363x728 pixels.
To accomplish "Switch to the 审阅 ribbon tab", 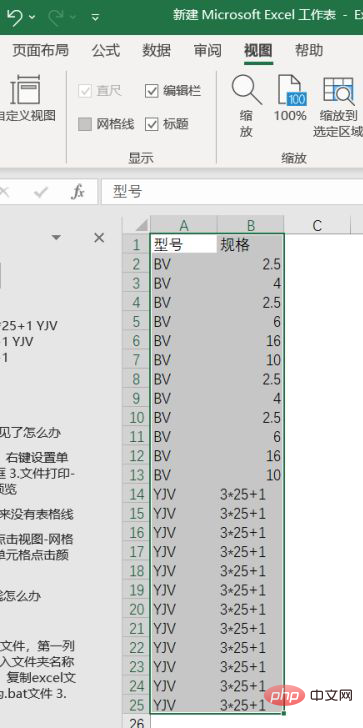I will [207, 50].
